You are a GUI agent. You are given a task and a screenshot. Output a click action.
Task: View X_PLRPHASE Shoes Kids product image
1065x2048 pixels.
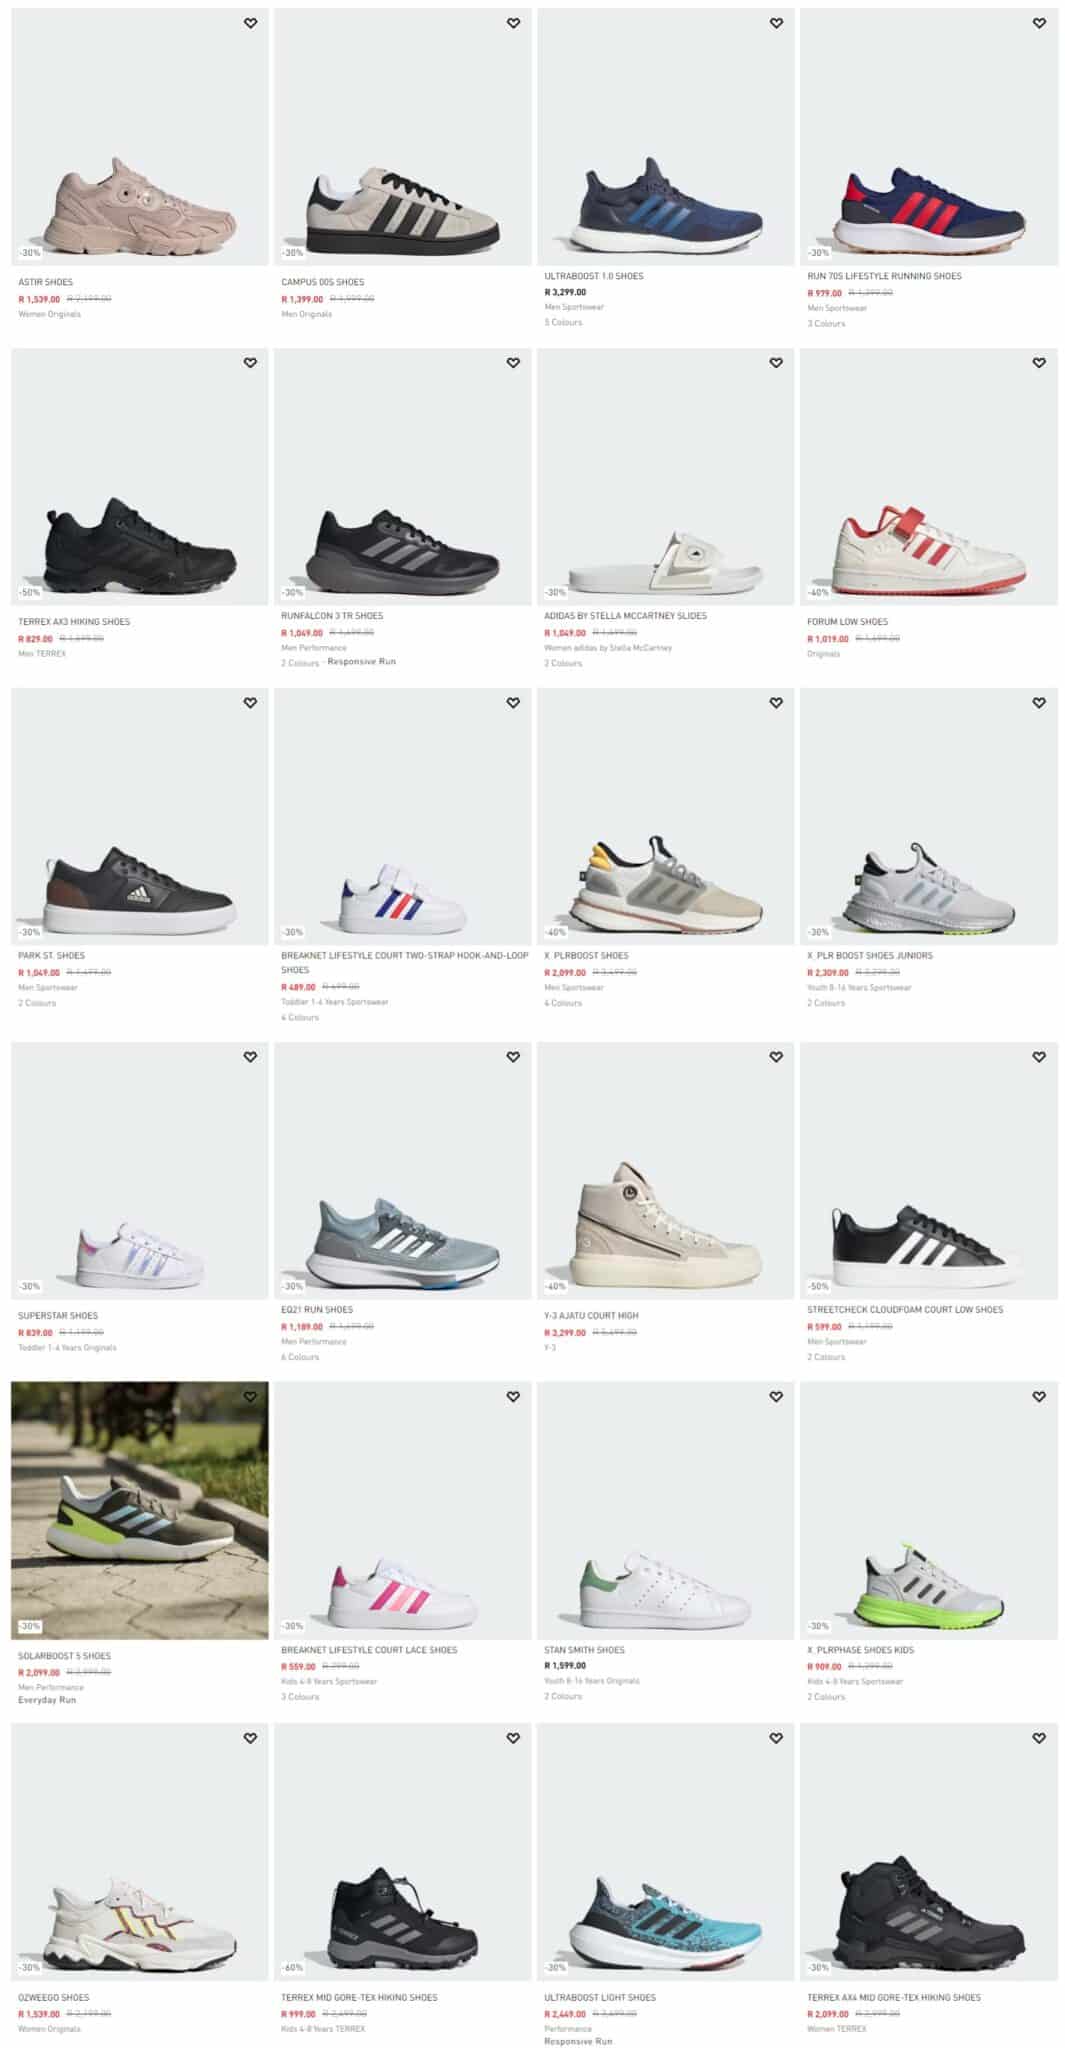929,1511
